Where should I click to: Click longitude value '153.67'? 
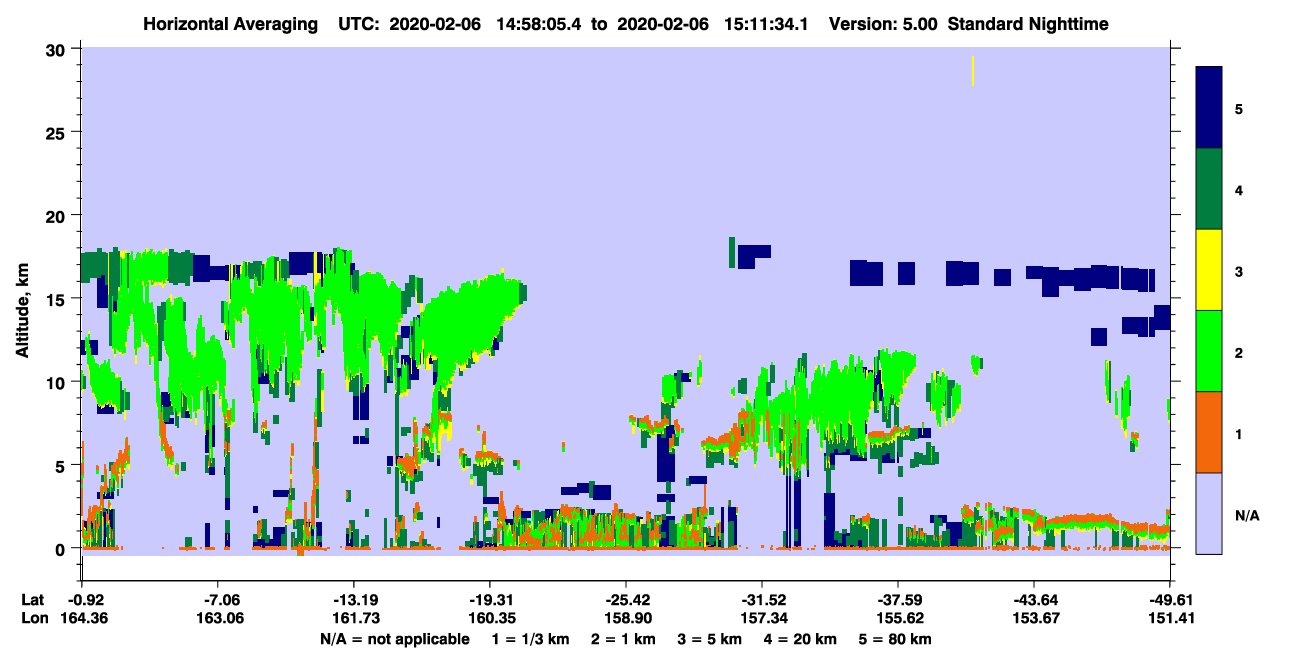pos(1034,618)
